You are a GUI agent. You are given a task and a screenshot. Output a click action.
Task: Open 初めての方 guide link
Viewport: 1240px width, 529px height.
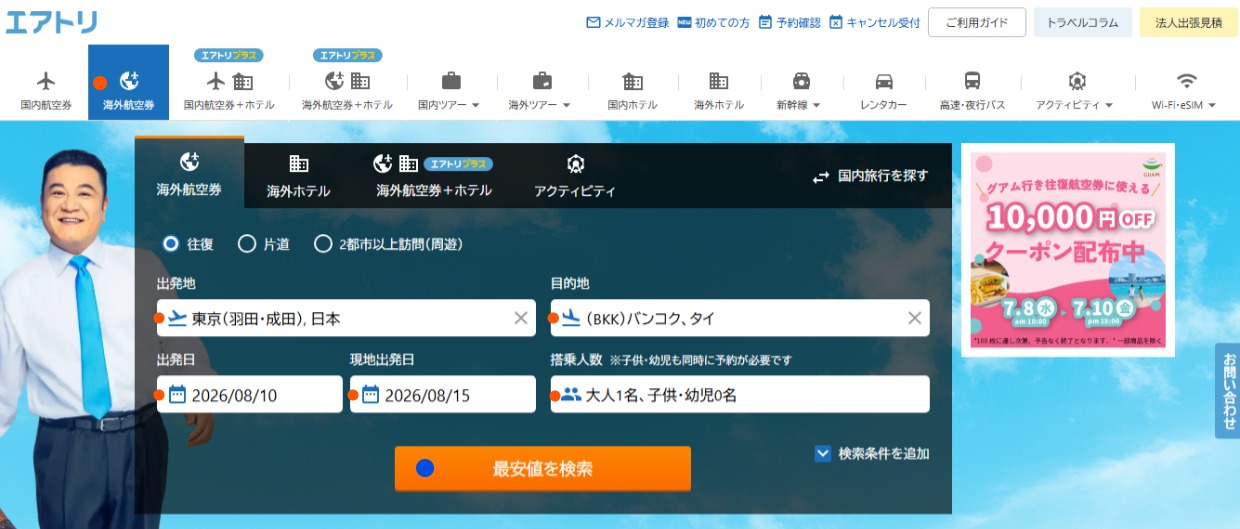coord(713,22)
